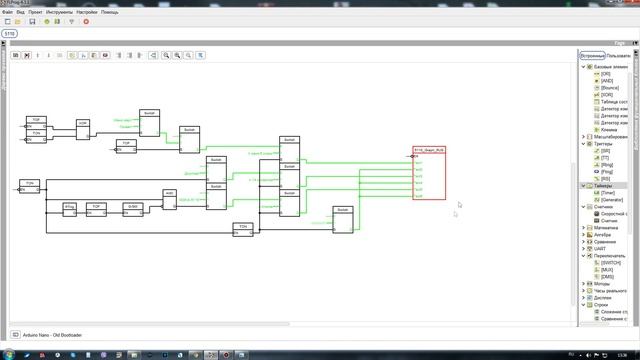Click the Open project folder icon
This screenshot has width=640, height=360.
(18, 22)
